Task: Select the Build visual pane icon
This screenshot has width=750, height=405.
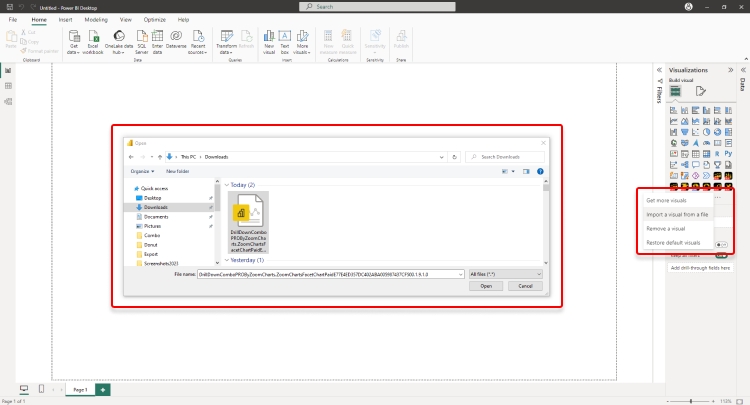Action: (675, 91)
